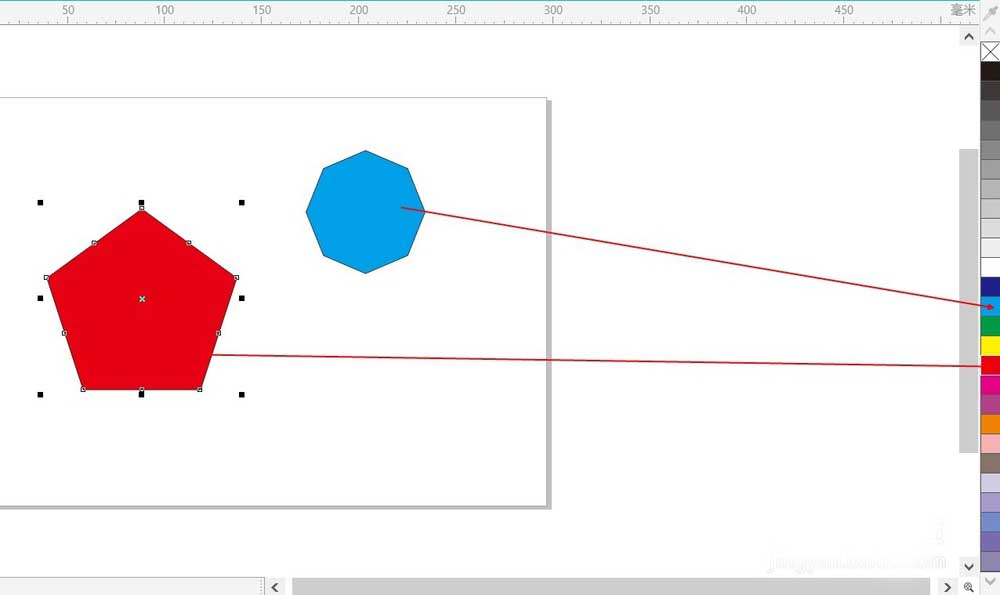Click the top-right selection handle of the pentagon

242,203
